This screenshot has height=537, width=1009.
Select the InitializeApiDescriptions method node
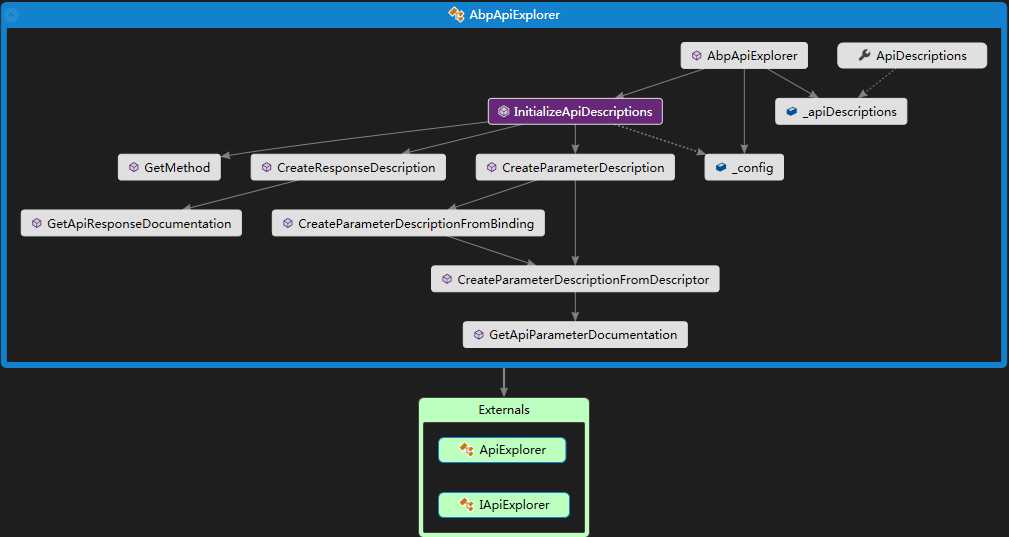[x=575, y=112]
